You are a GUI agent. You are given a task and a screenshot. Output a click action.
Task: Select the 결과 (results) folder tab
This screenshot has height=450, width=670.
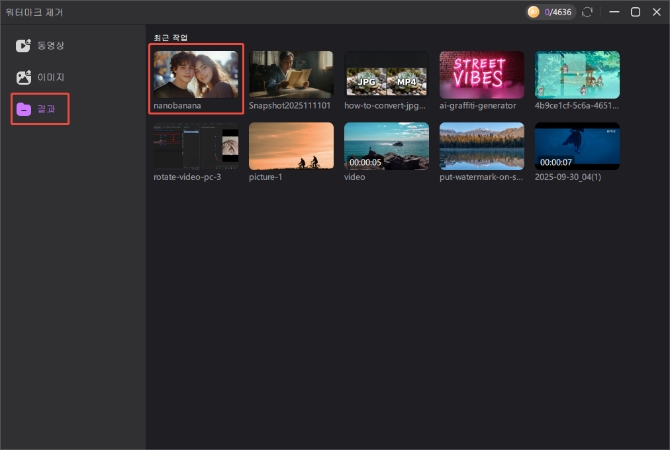tap(40, 108)
